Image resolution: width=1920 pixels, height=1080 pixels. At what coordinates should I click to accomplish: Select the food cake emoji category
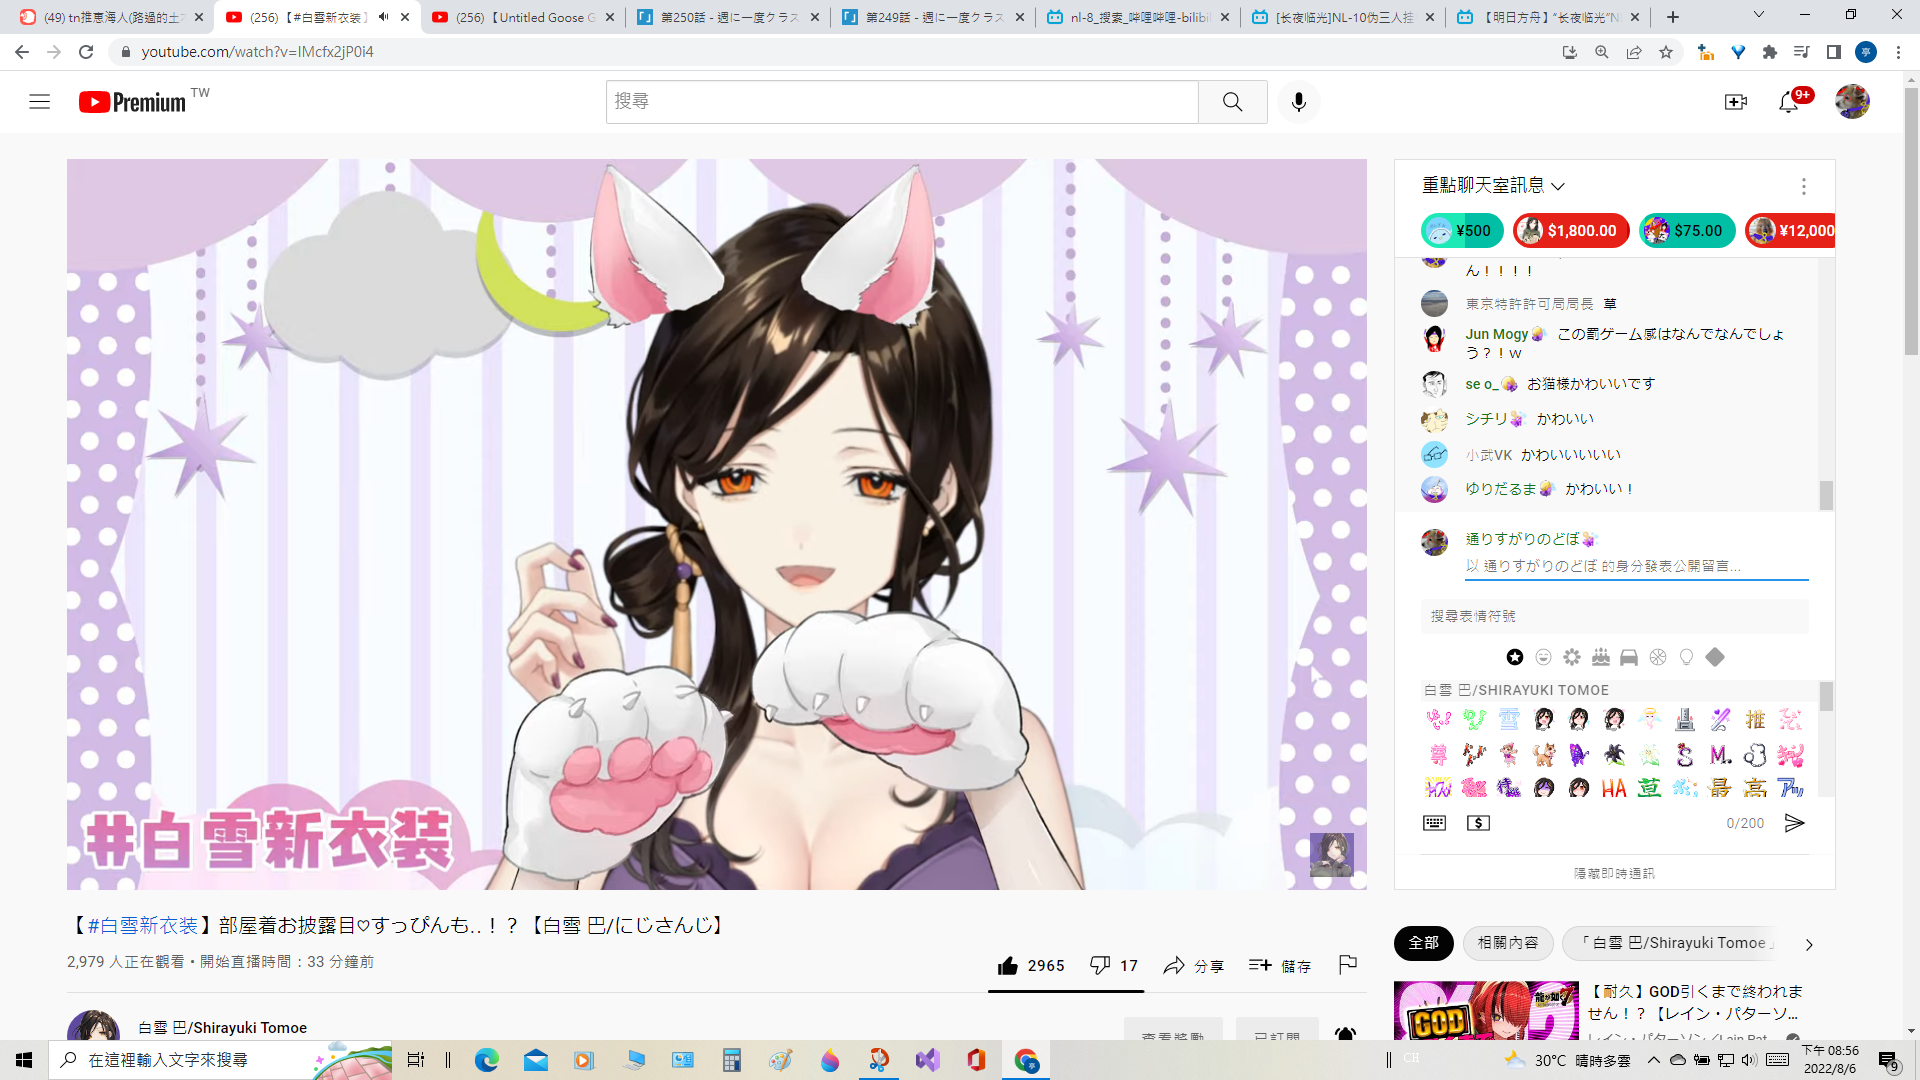point(1601,657)
